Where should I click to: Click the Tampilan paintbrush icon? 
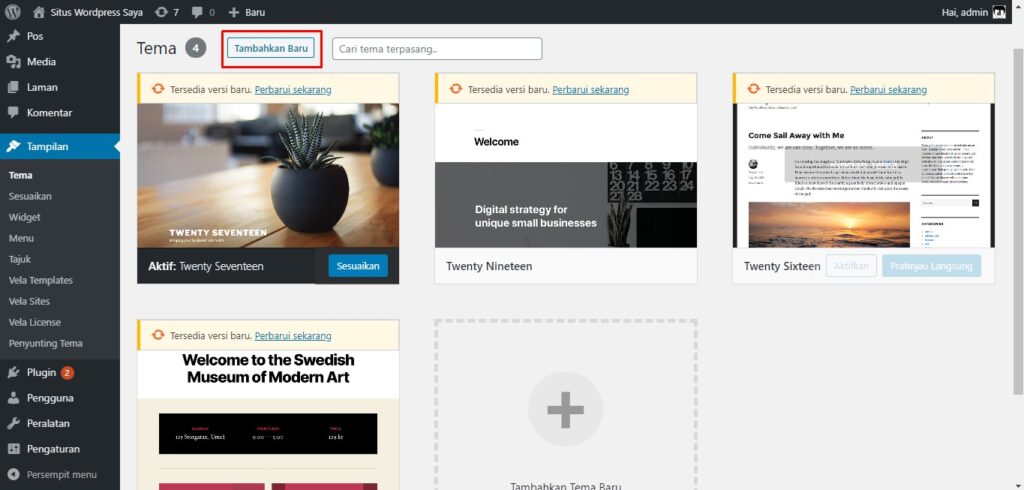pos(13,146)
